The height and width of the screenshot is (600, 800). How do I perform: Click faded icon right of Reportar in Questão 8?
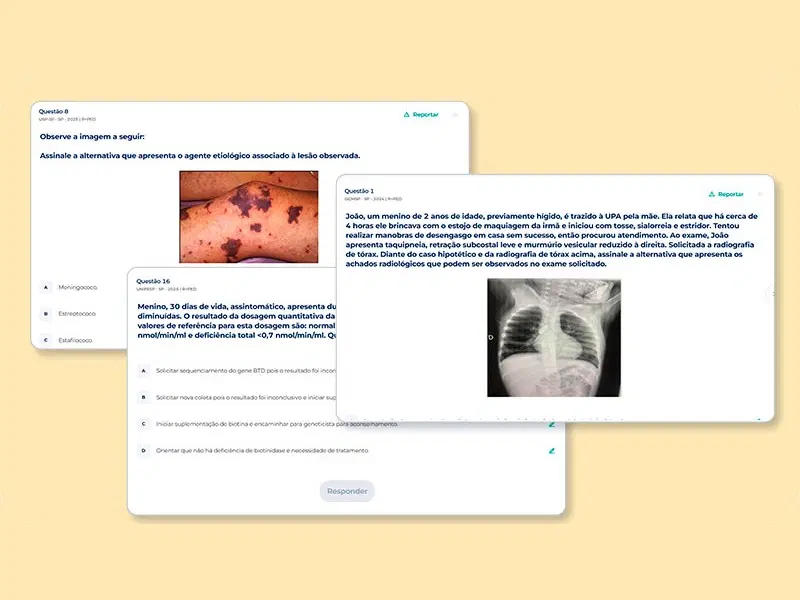coord(455,115)
